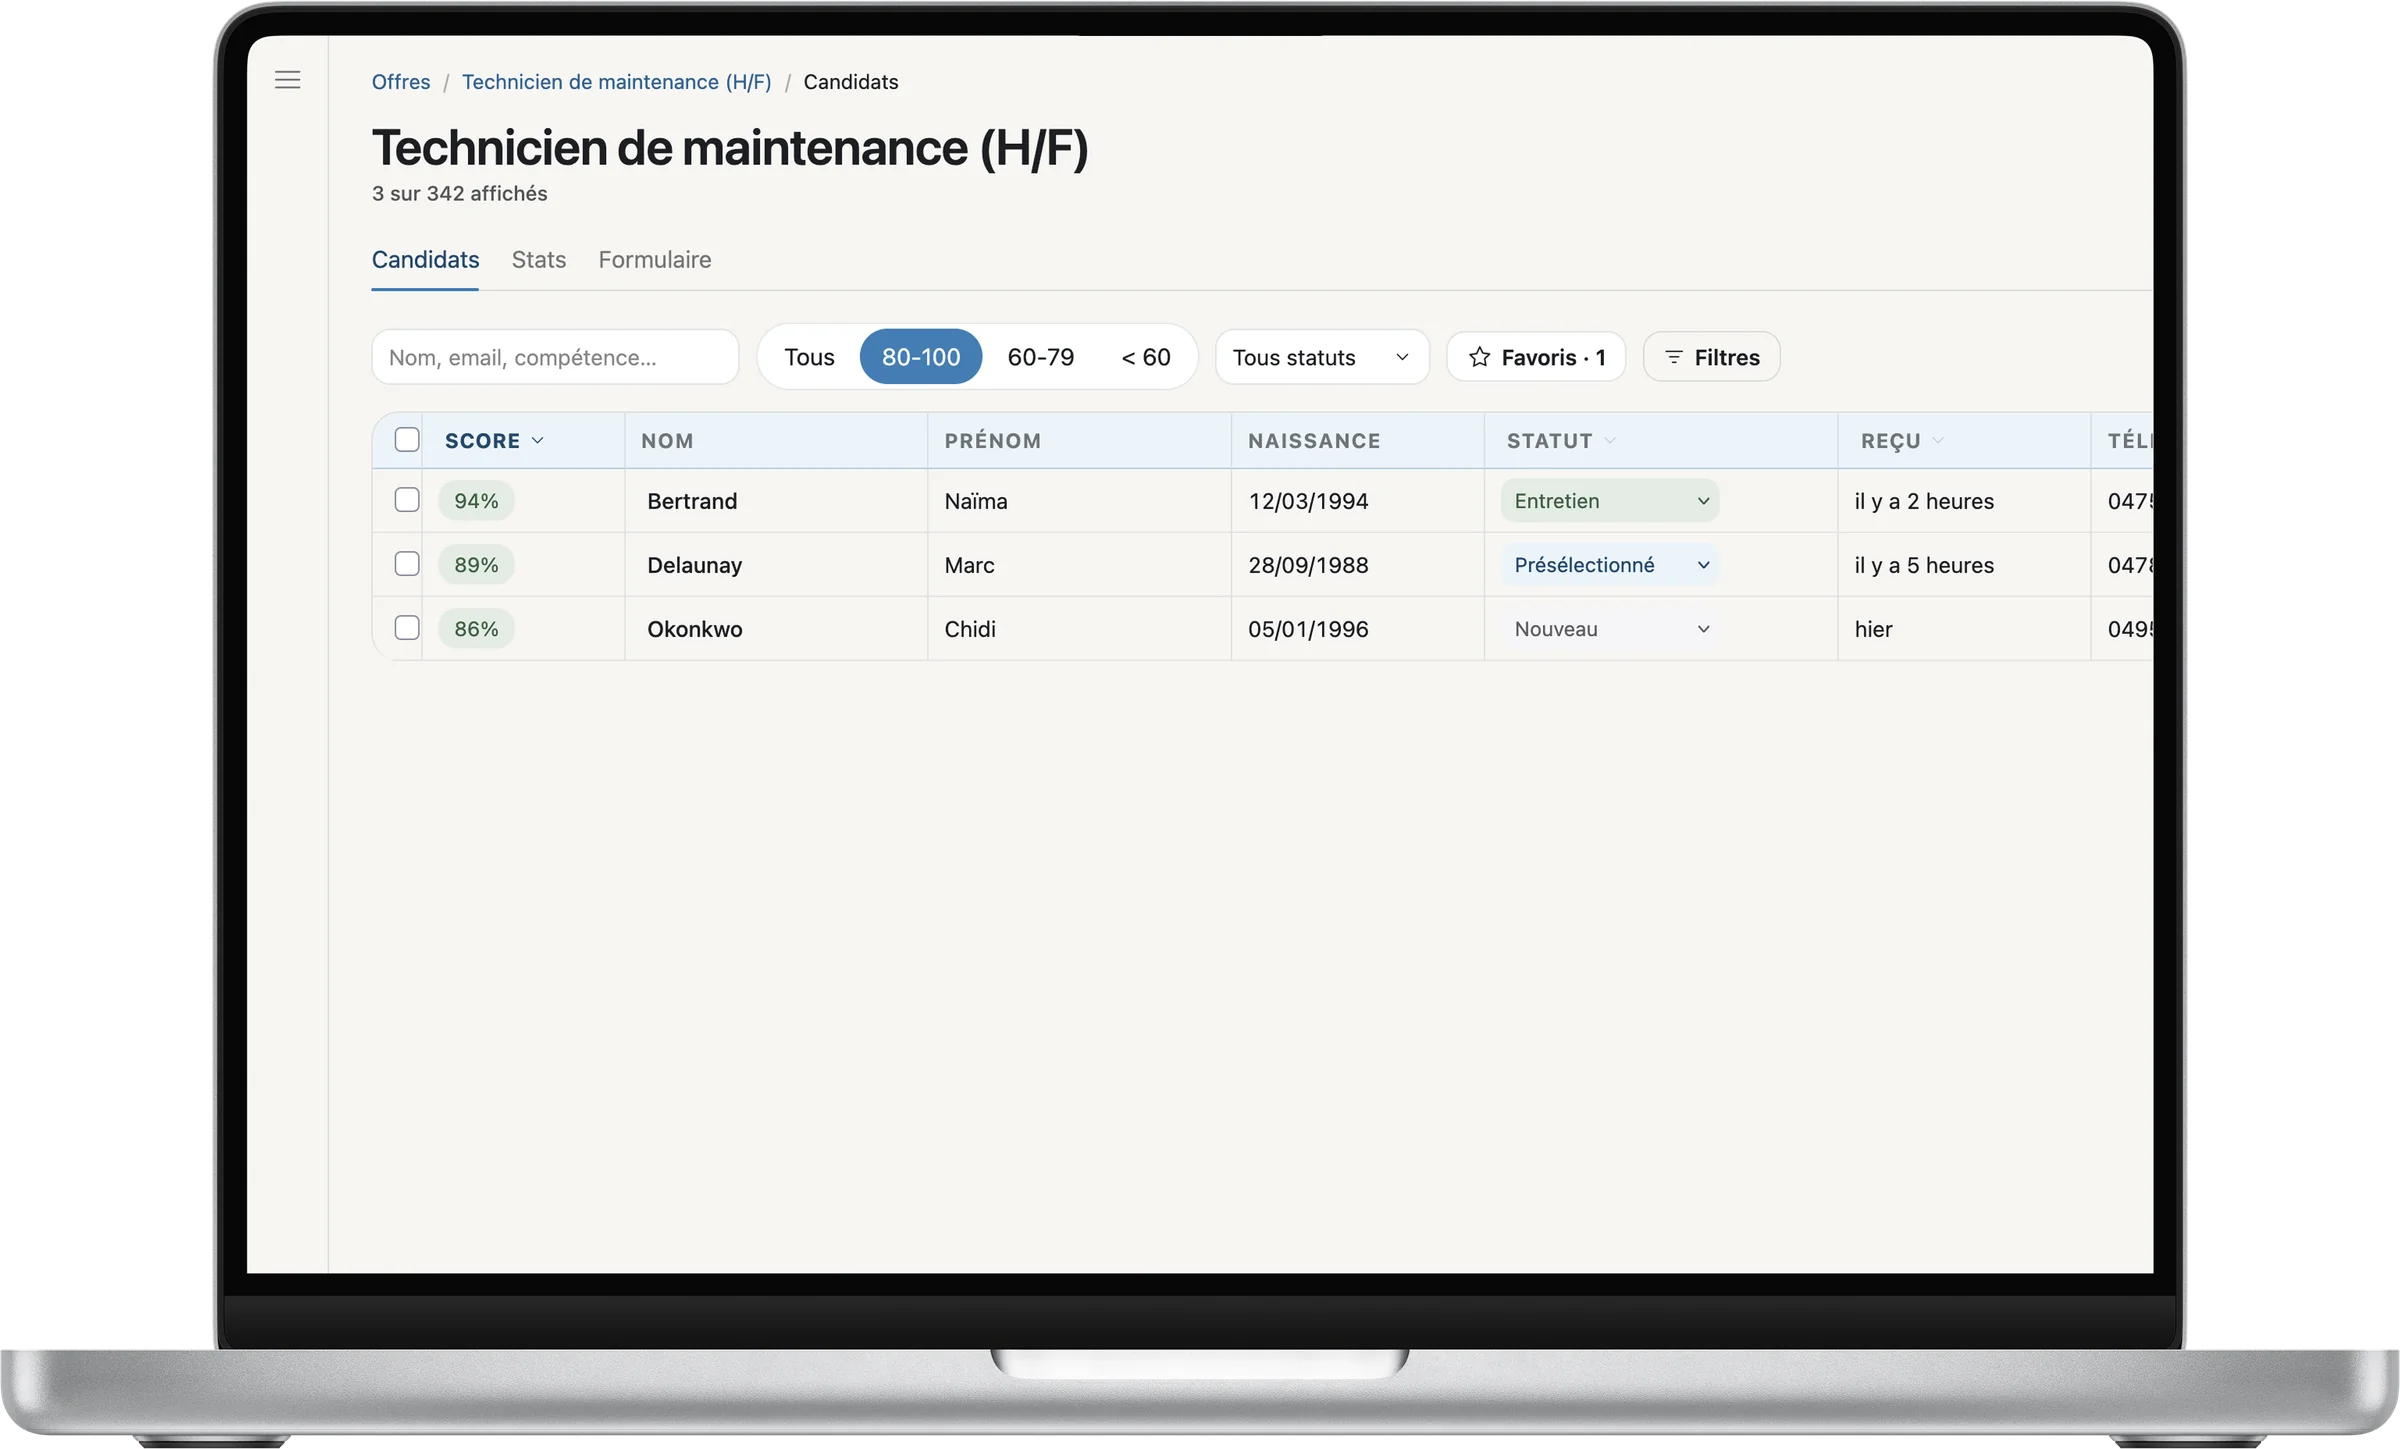Open the Tous statuts dropdown

(1322, 357)
